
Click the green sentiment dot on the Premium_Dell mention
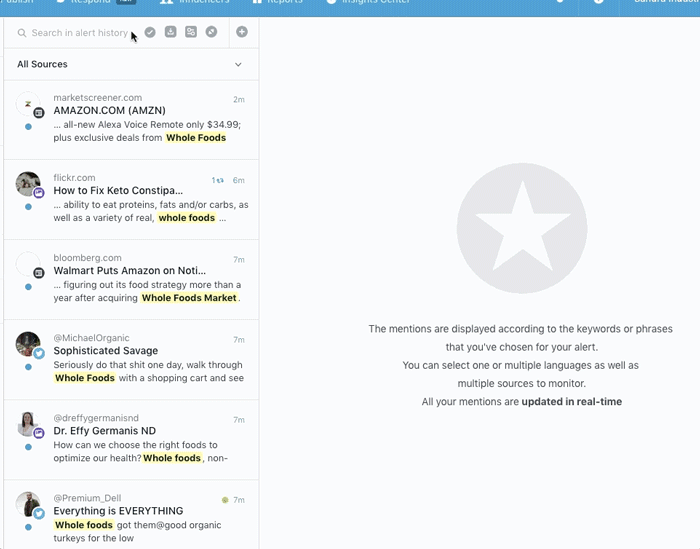(x=225, y=500)
